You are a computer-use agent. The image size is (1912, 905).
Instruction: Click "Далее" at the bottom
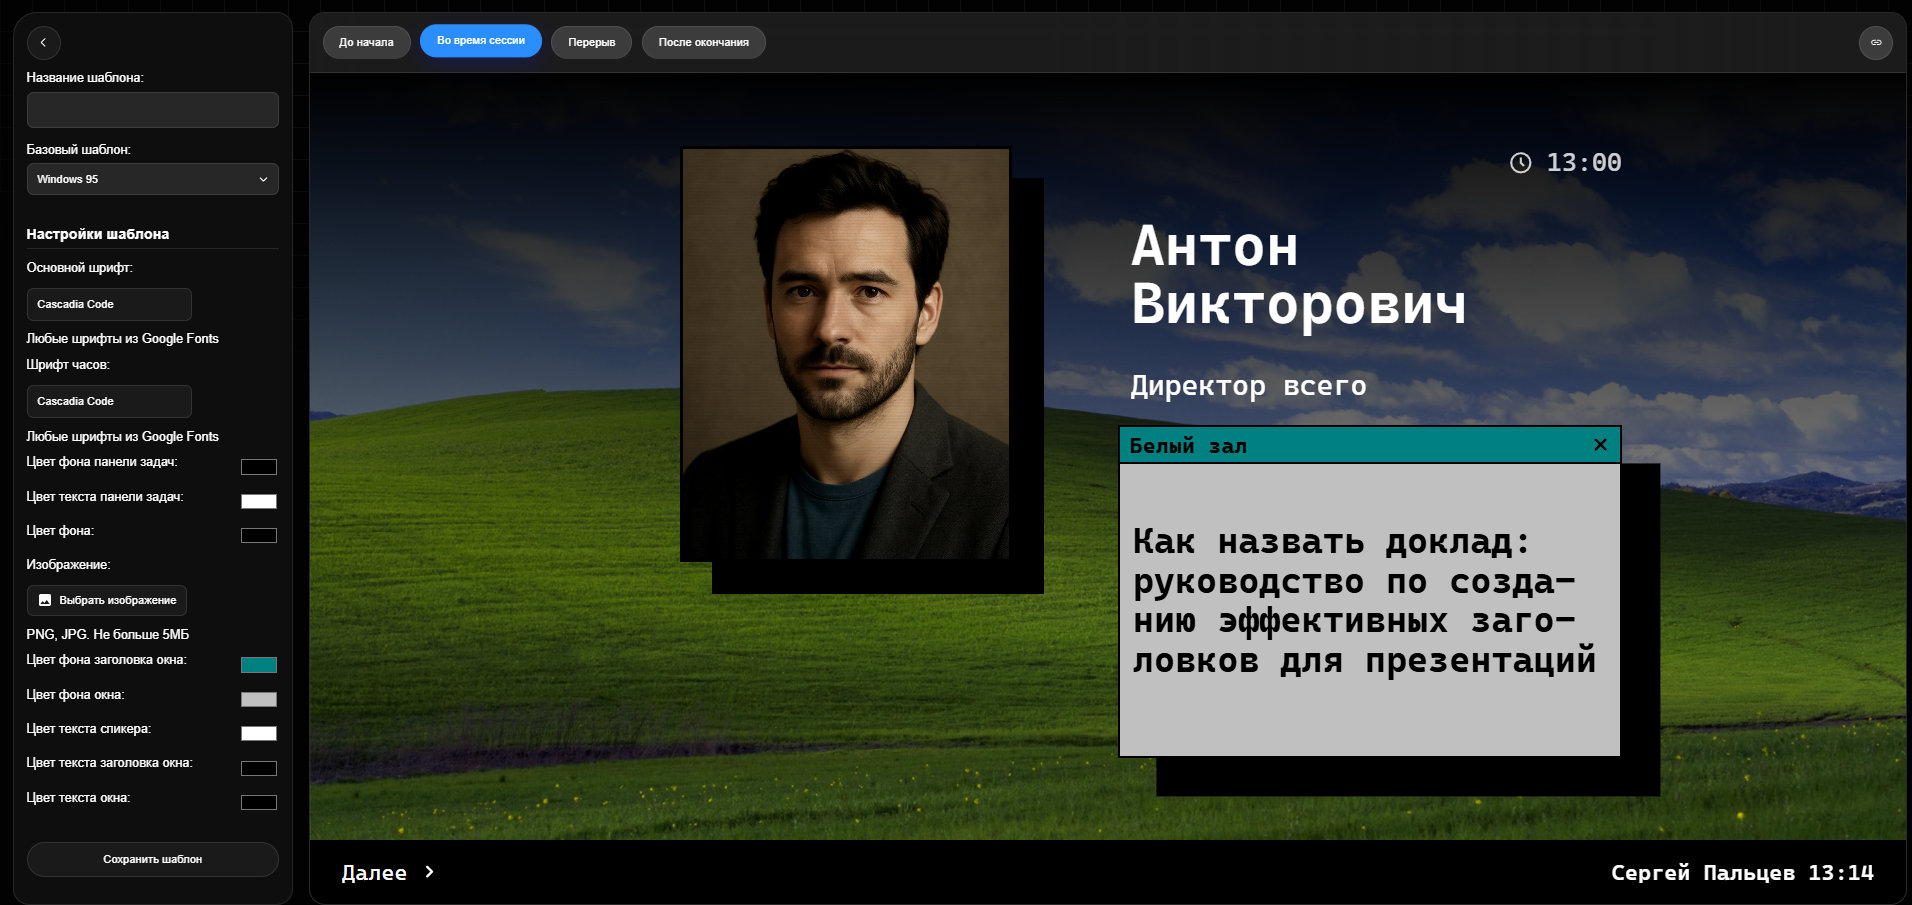[x=375, y=872]
